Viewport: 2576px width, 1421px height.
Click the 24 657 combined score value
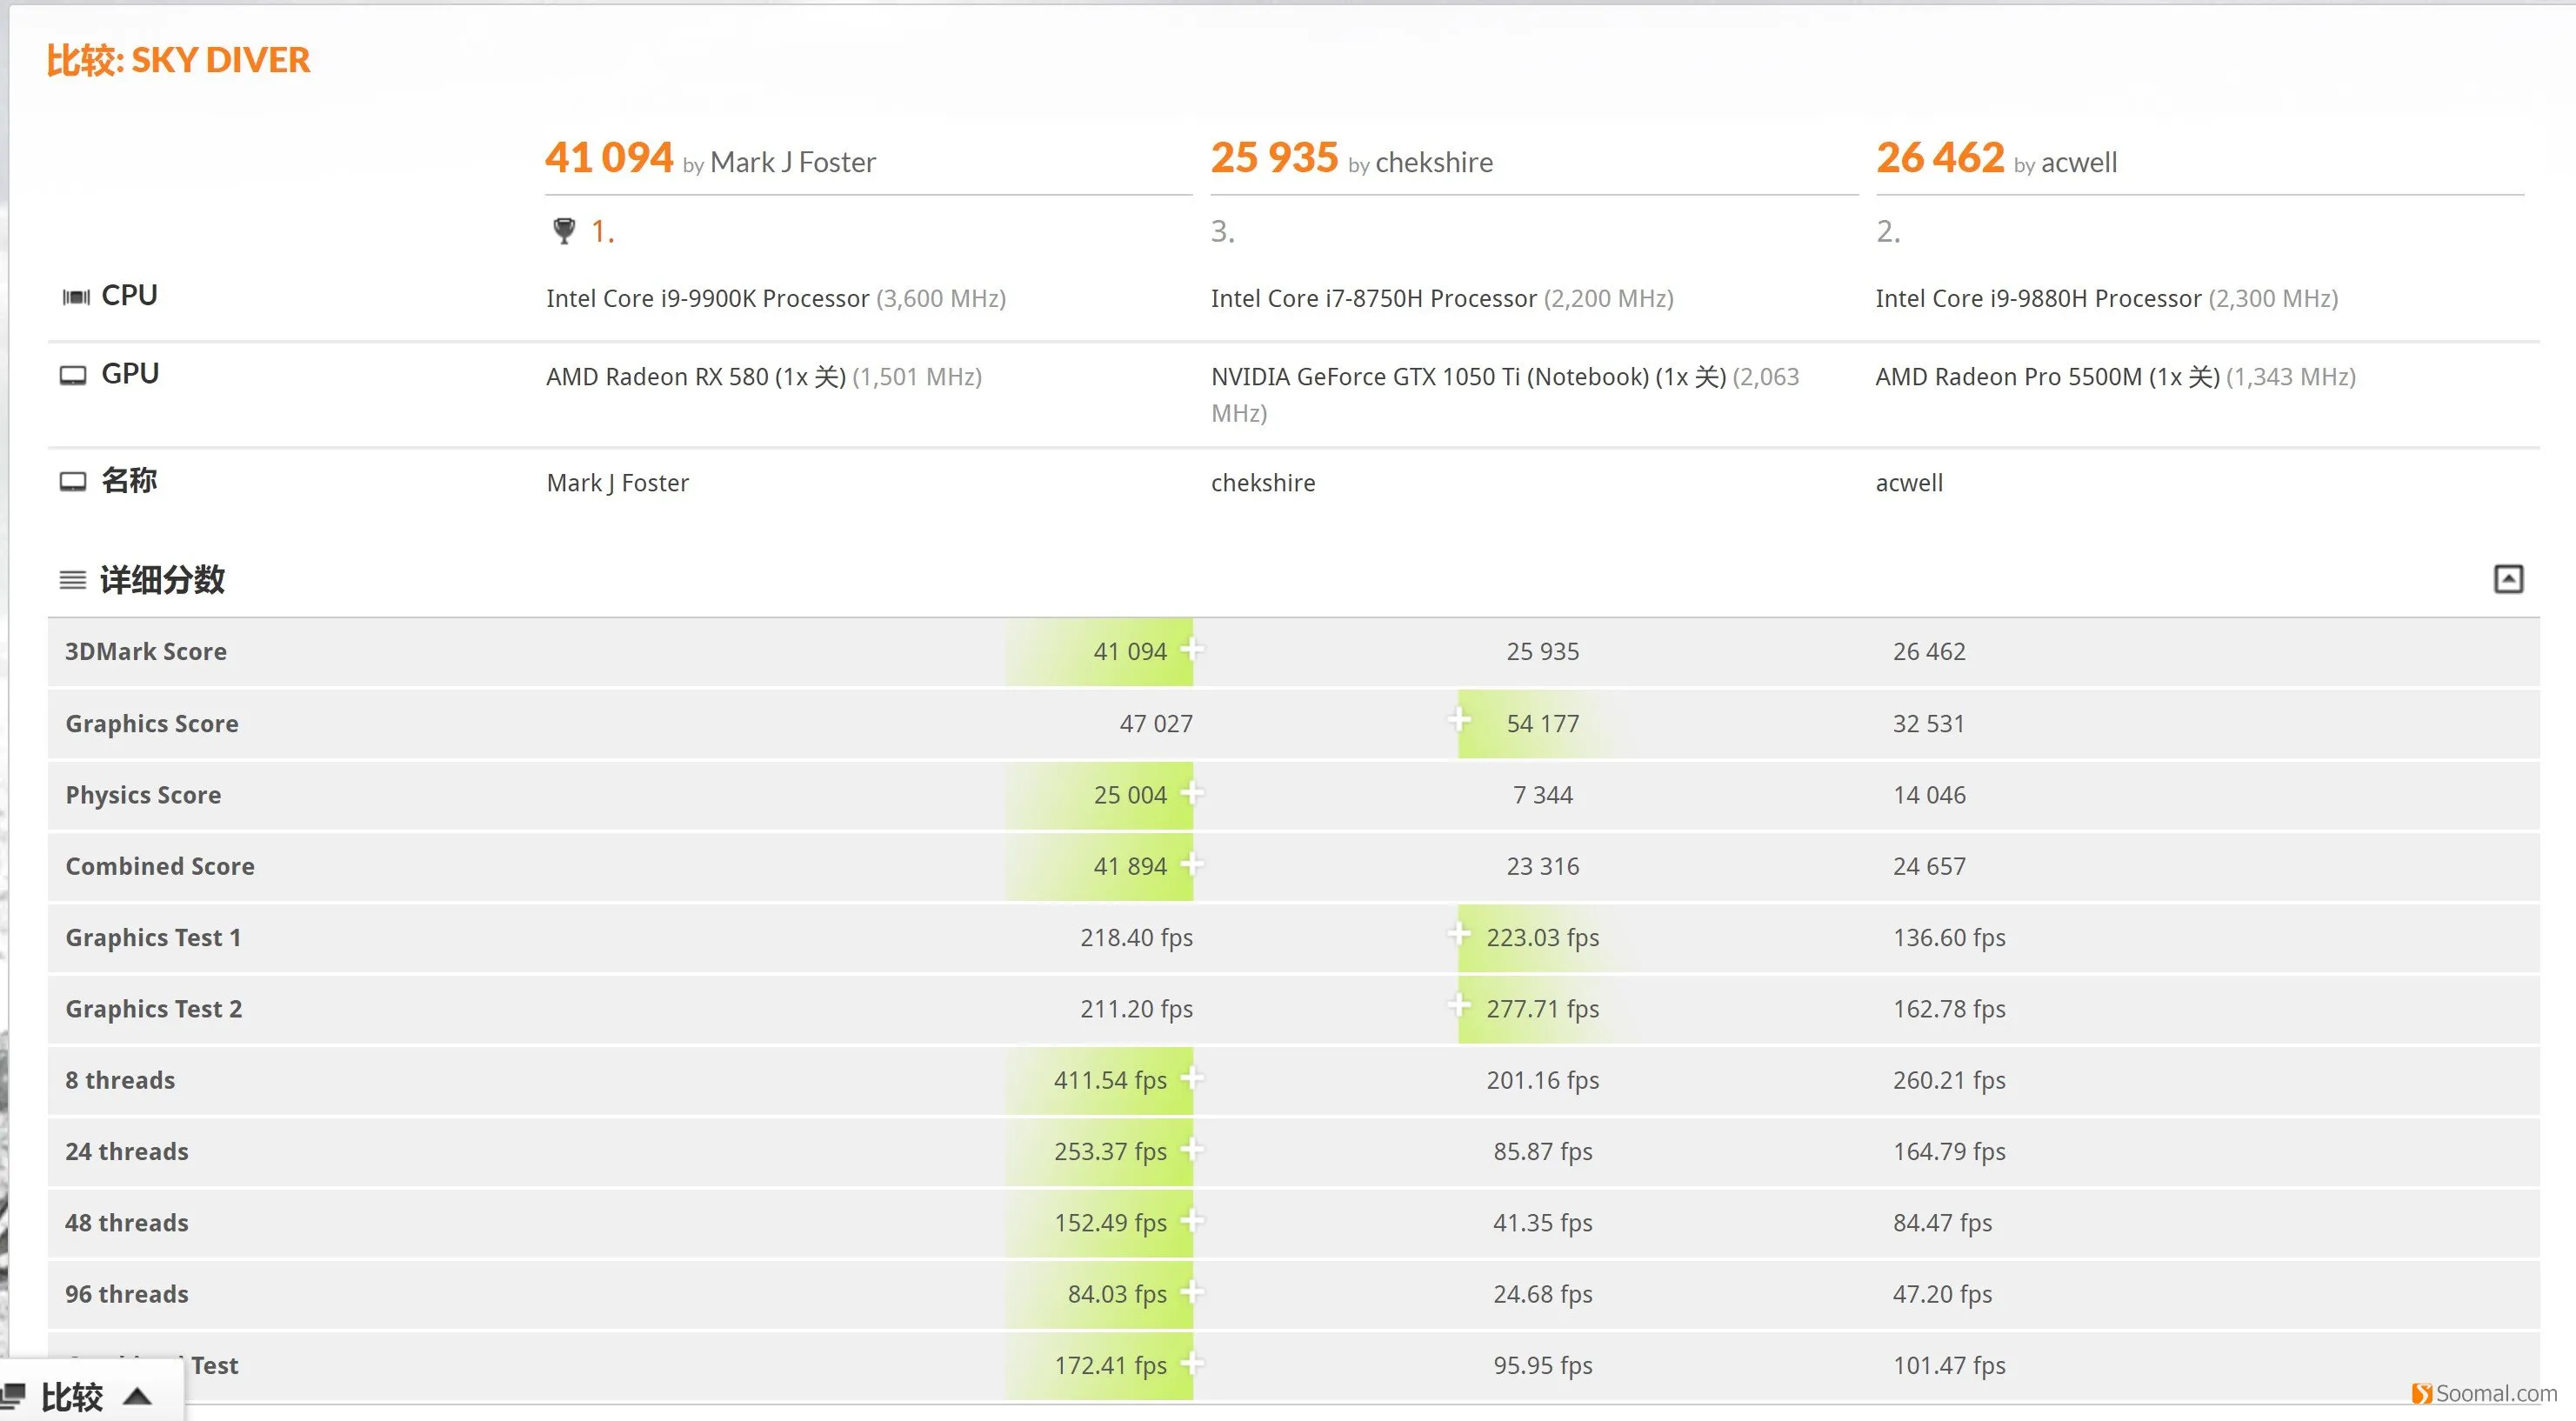[x=1929, y=866]
